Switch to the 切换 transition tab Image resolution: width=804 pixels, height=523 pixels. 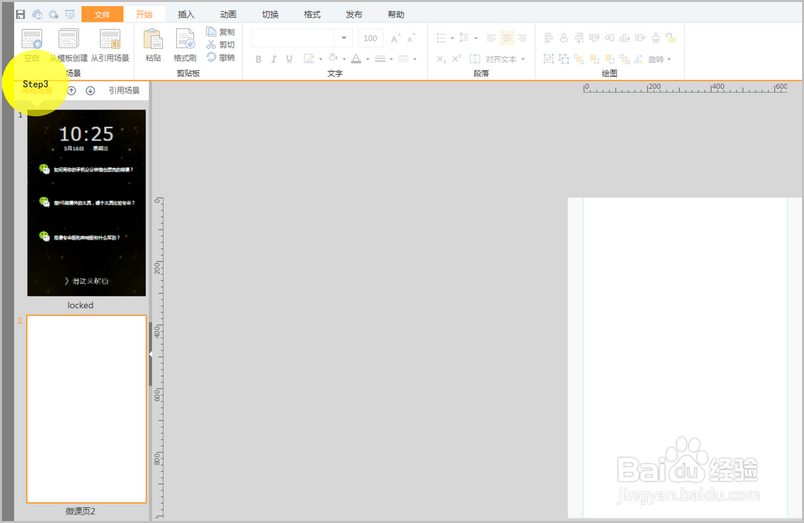click(x=270, y=14)
